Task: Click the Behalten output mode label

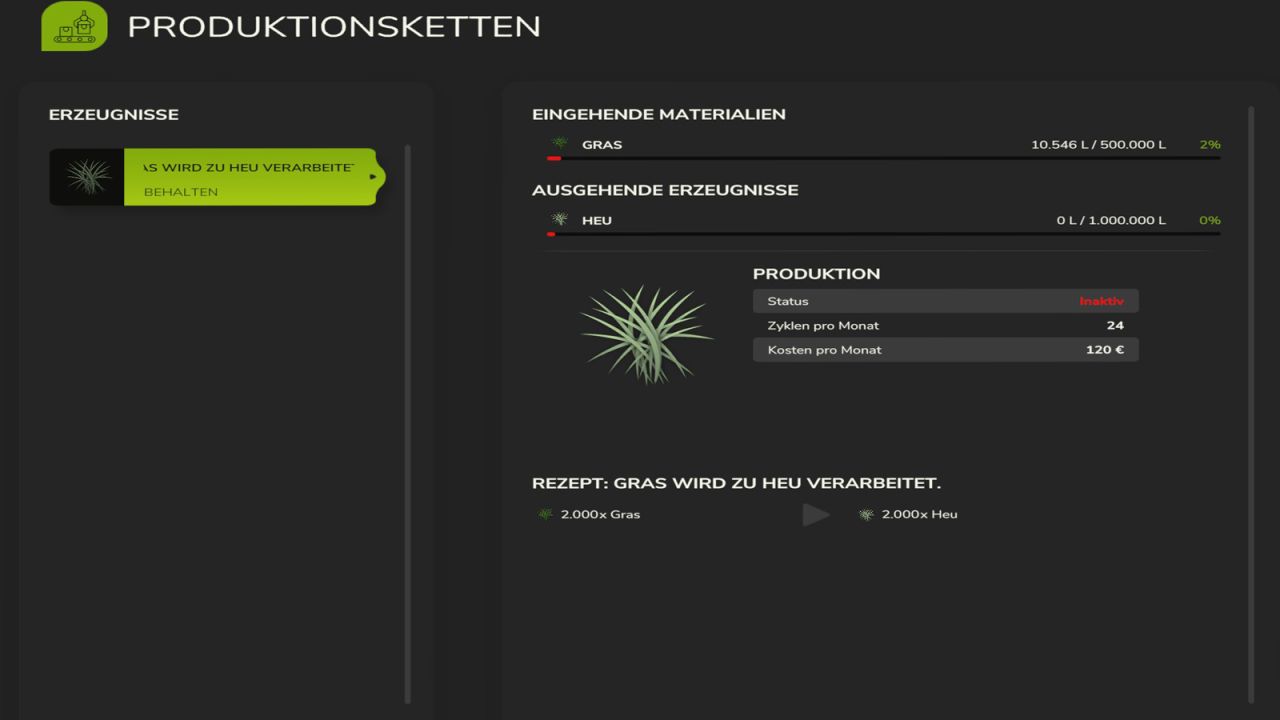Action: coord(181,192)
